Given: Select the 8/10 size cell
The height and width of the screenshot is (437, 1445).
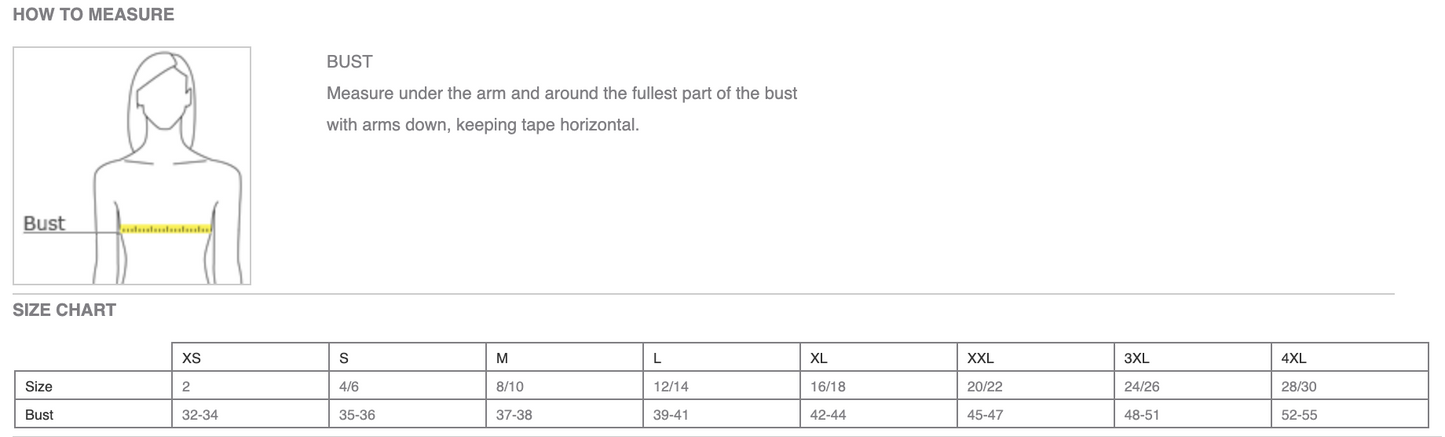Looking at the screenshot, I should pos(512,386).
